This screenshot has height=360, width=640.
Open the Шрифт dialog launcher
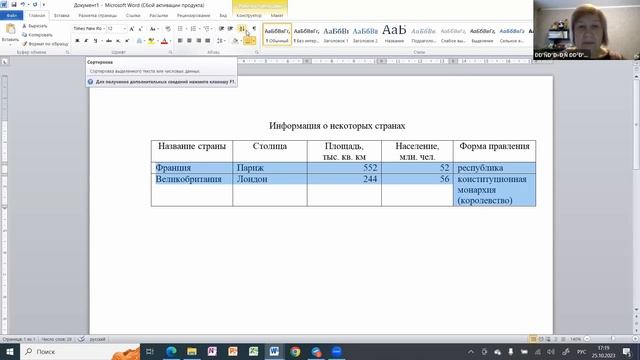(x=171, y=52)
